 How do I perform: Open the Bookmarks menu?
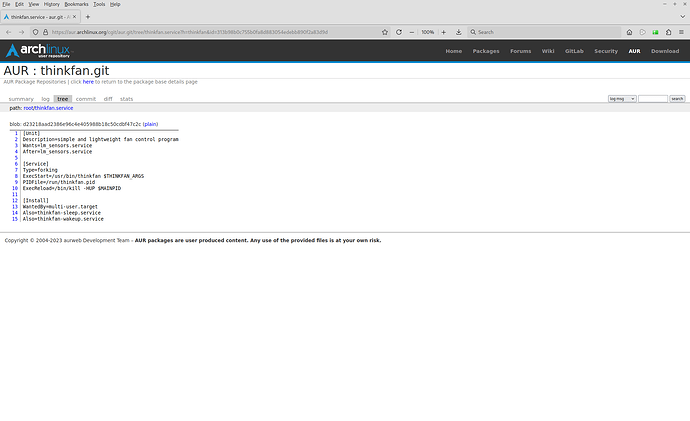click(76, 4)
